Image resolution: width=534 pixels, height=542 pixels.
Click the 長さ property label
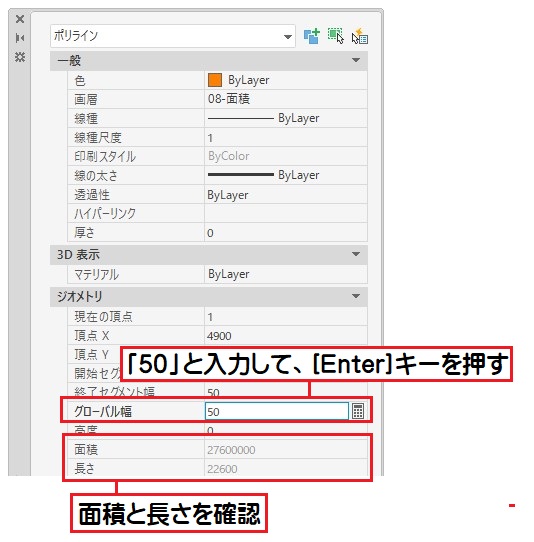point(84,469)
